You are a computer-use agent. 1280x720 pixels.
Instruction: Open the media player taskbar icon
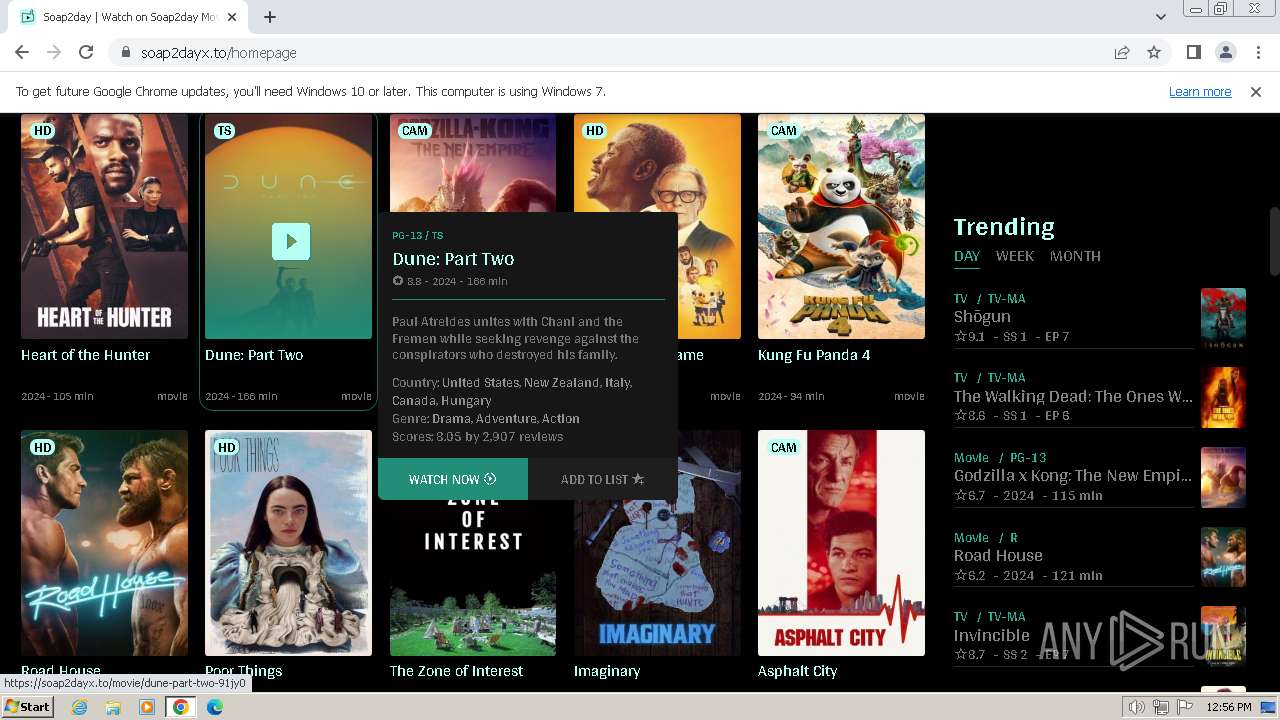click(147, 707)
